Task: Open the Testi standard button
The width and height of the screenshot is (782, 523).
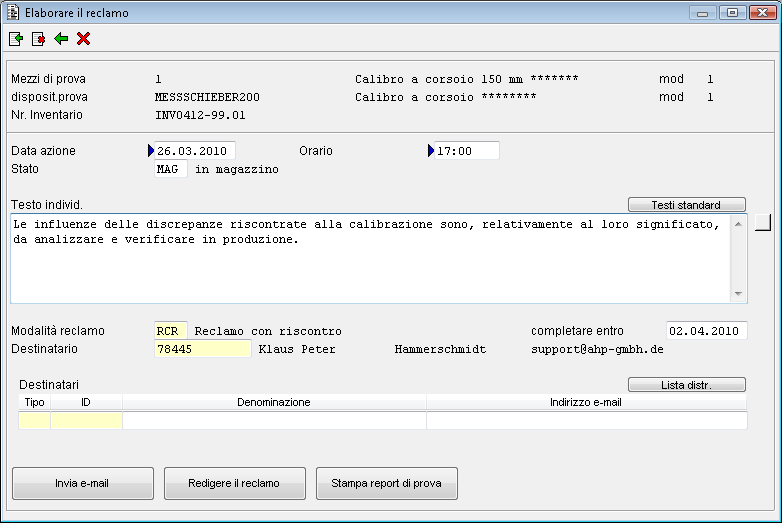Action: (687, 205)
